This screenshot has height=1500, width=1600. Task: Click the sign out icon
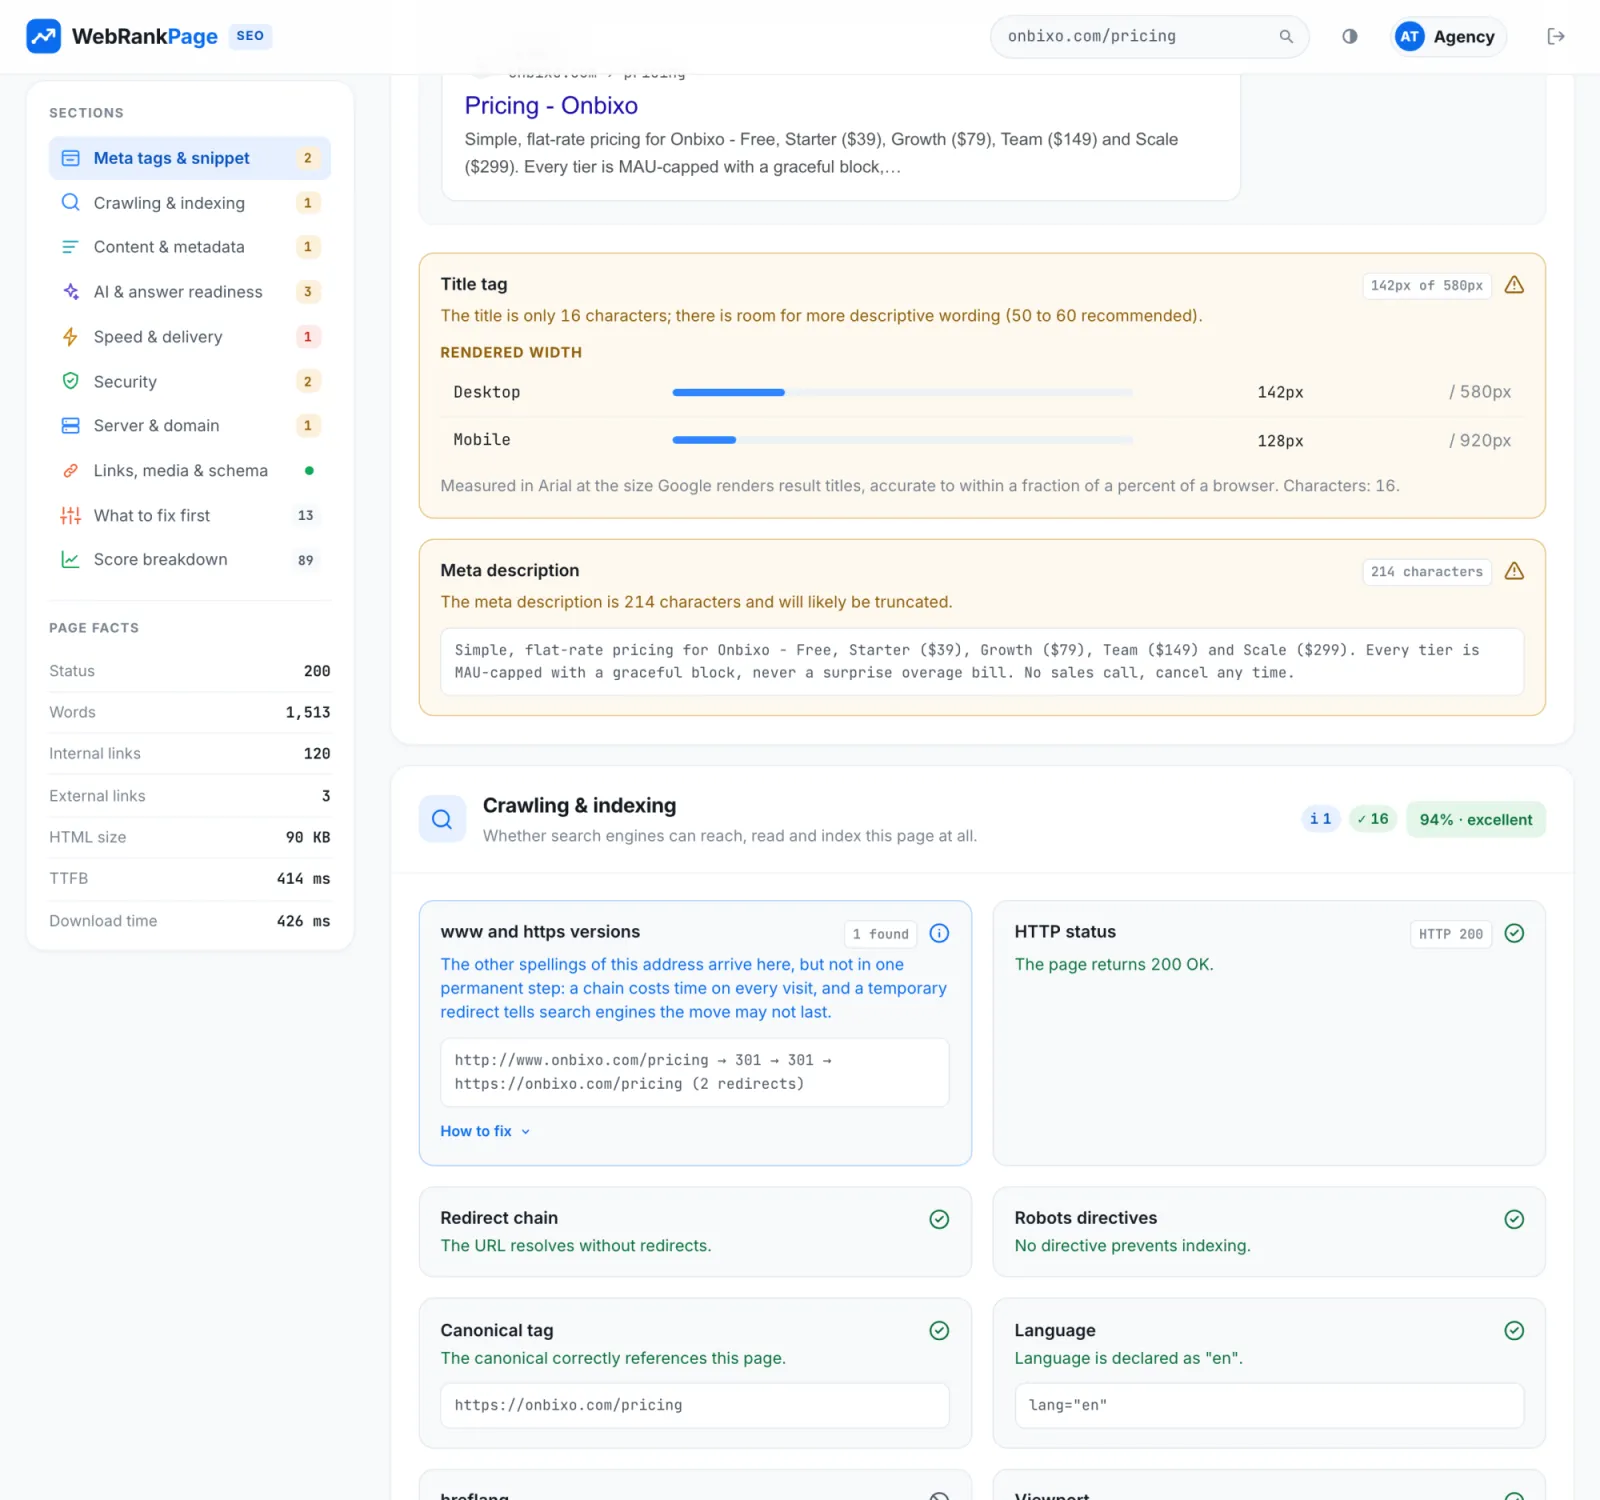[1556, 36]
